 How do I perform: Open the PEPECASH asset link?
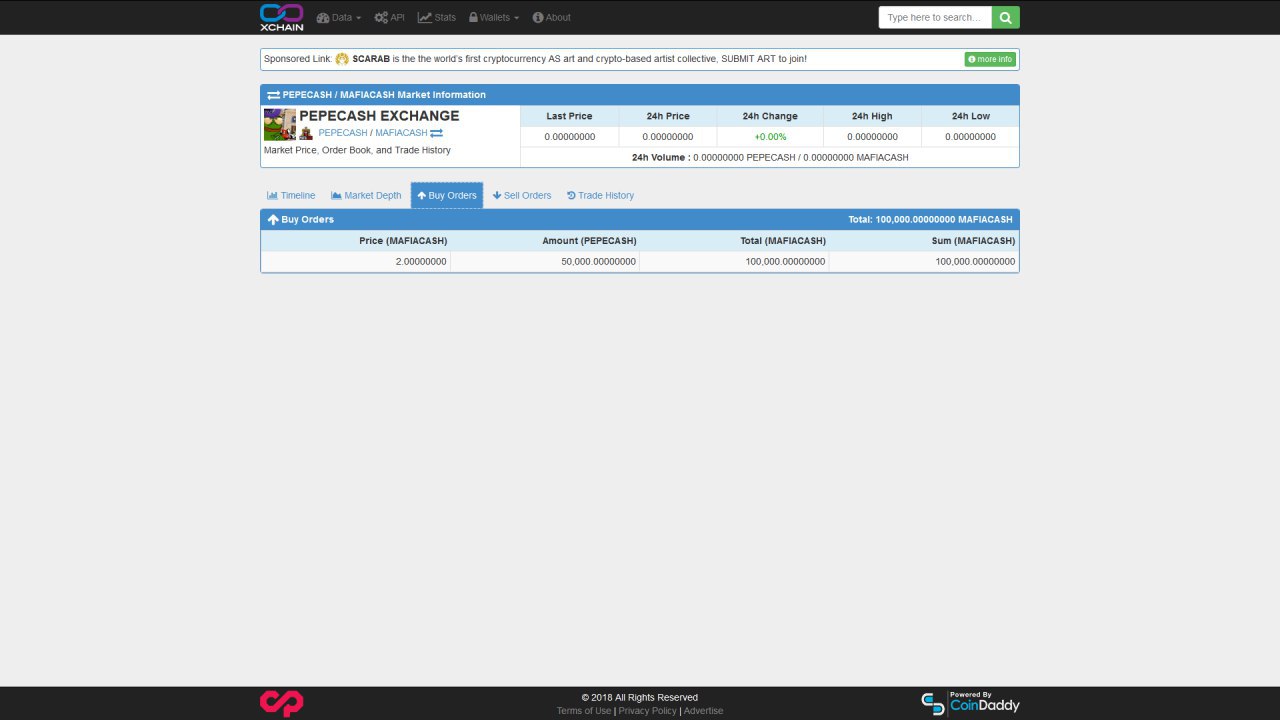click(343, 133)
